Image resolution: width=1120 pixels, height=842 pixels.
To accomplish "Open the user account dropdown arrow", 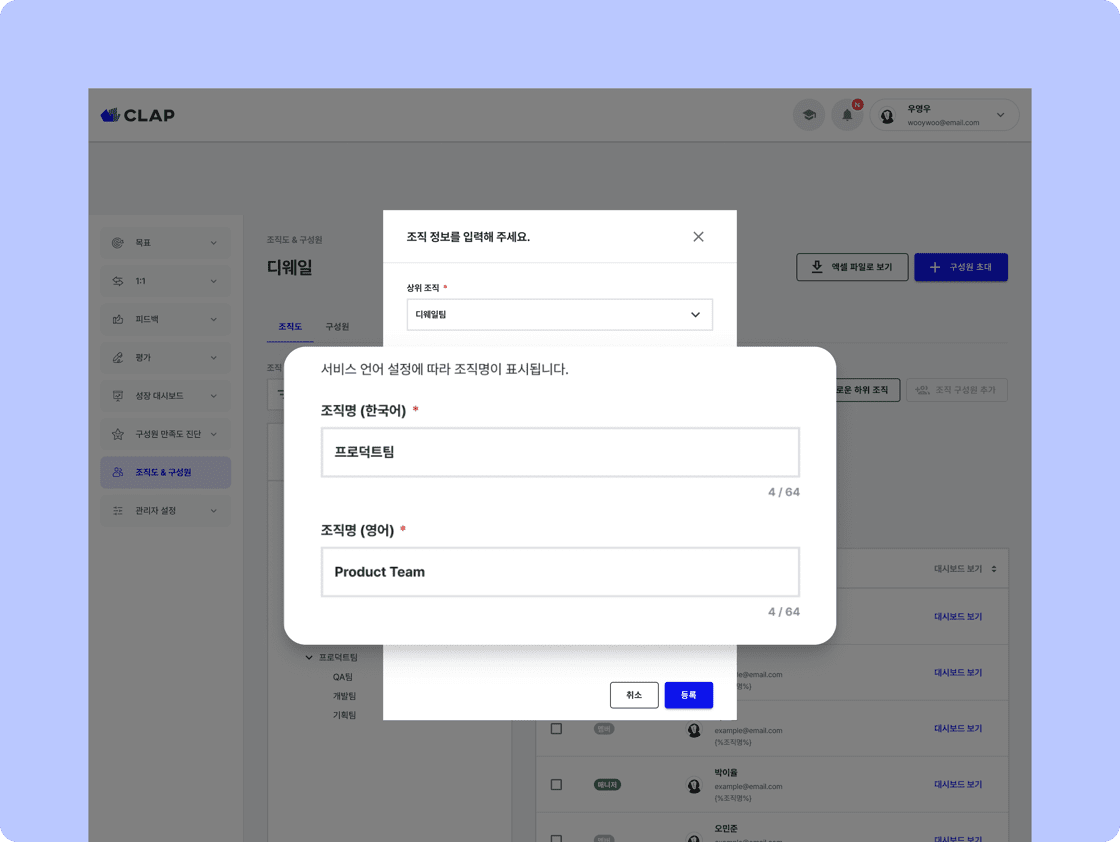I will point(1000,115).
